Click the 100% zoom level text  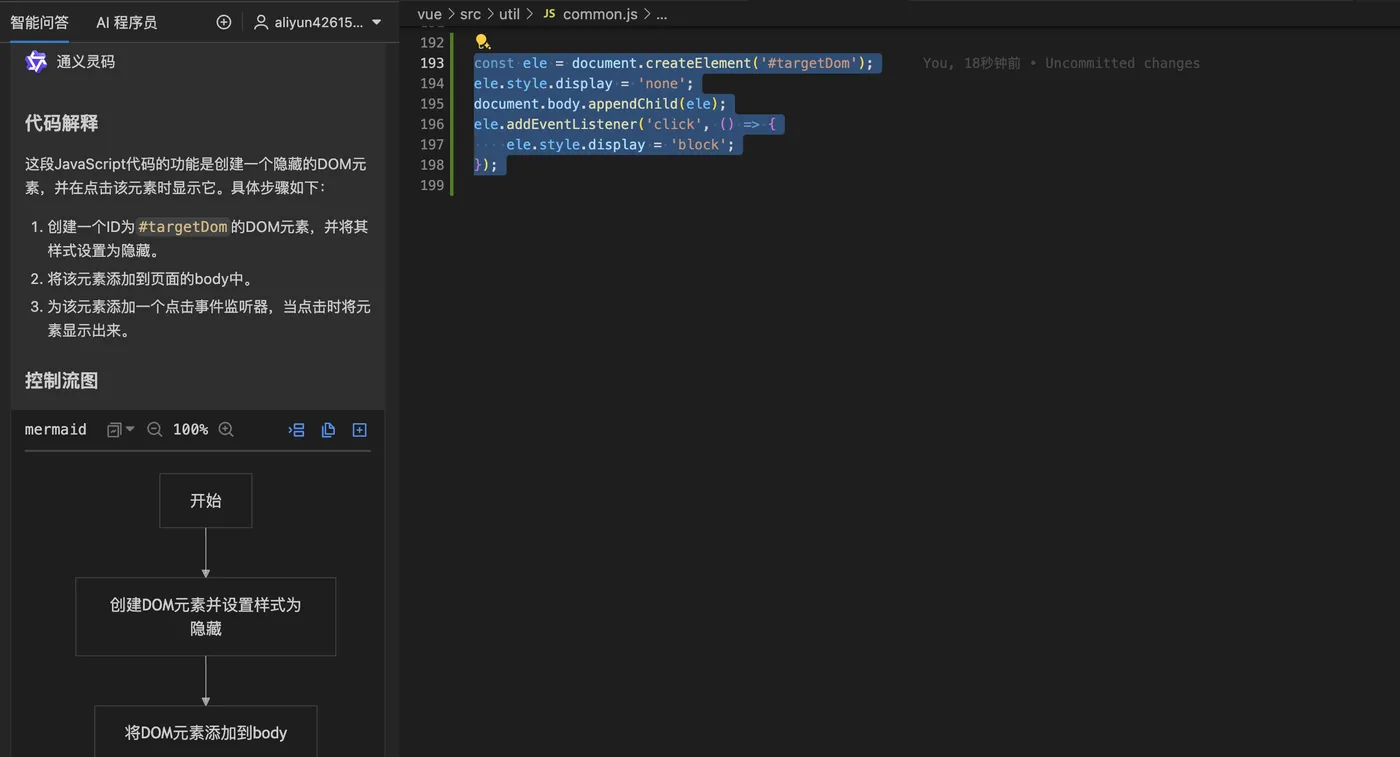190,430
